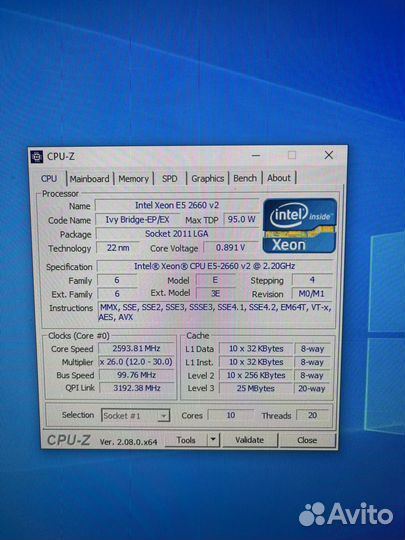Click the CPU-Z title bar app icon
The width and height of the screenshot is (405, 540).
[x=37, y=156]
